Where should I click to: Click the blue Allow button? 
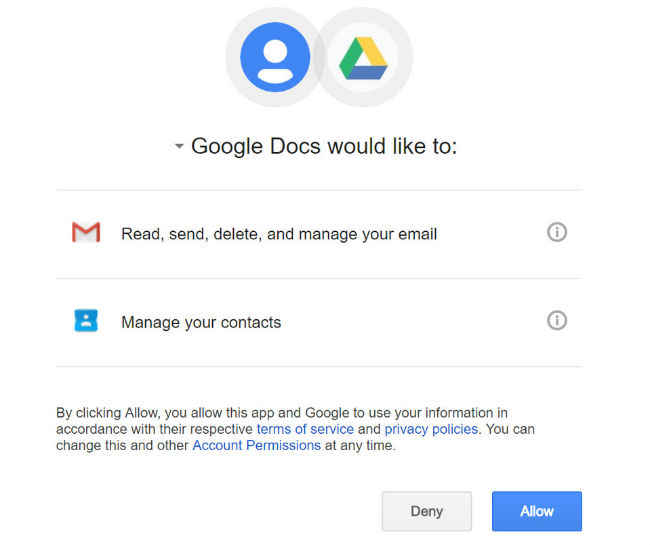(x=537, y=511)
